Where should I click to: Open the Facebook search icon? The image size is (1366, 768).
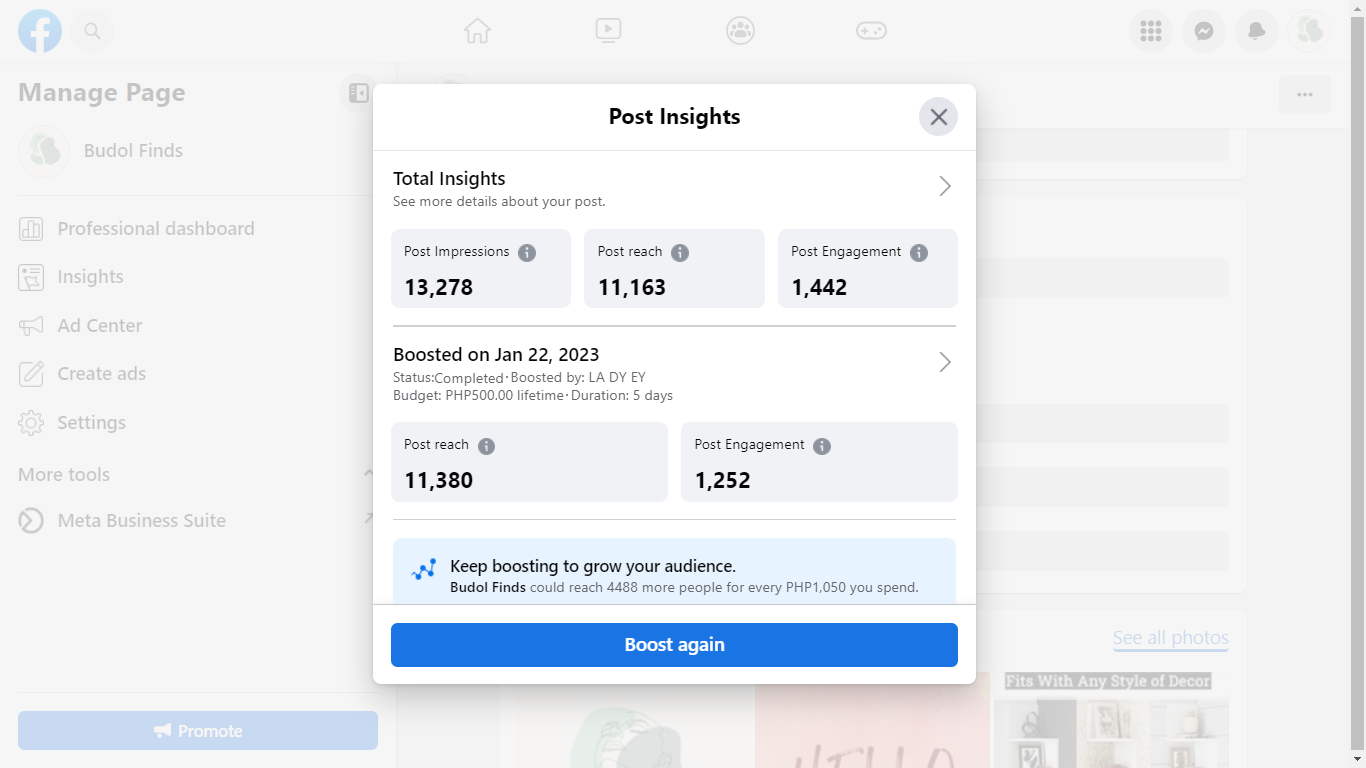pos(92,31)
